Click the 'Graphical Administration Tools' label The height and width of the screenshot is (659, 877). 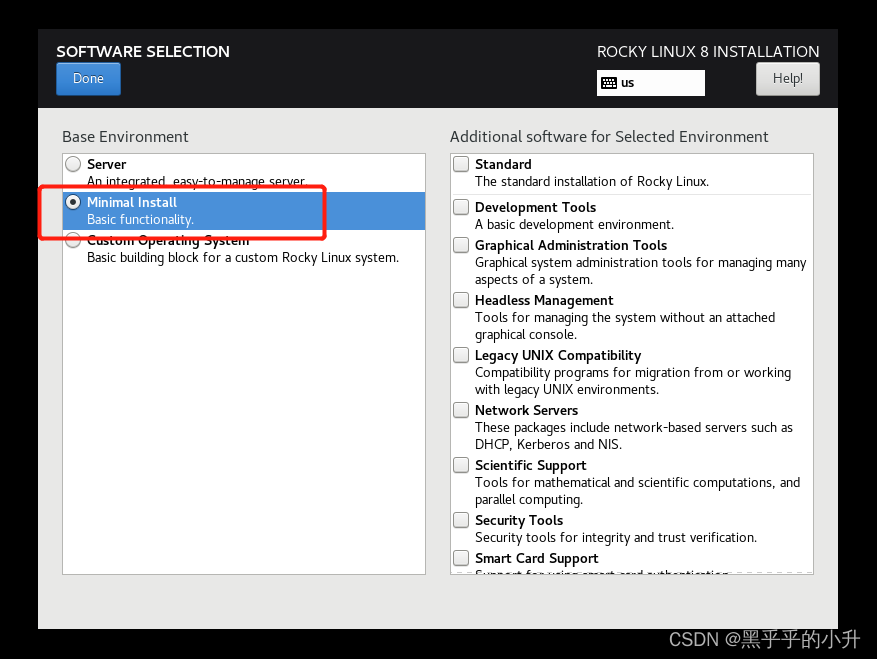[x=570, y=246]
